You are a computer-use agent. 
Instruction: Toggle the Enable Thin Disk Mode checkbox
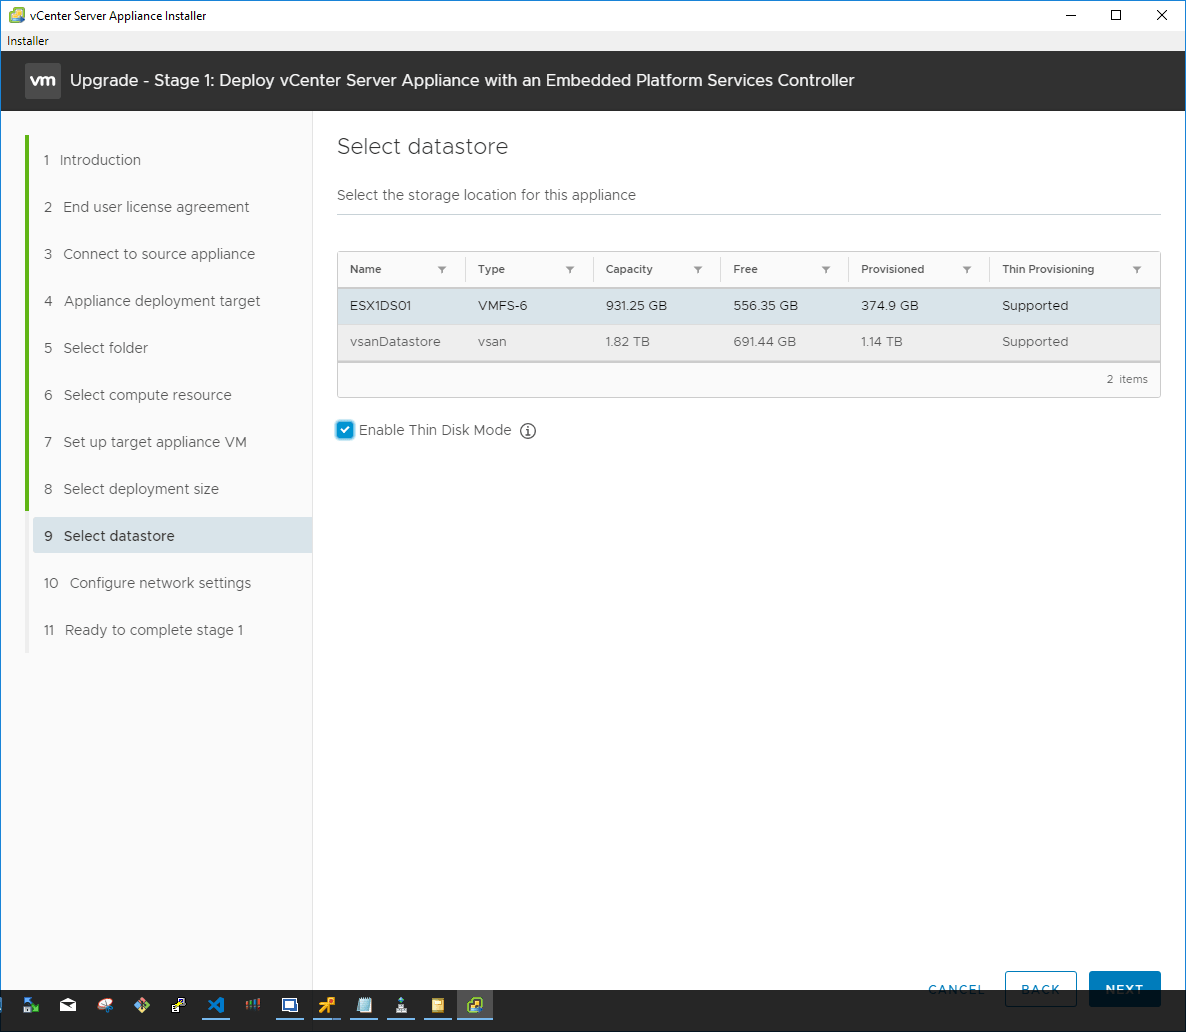point(345,431)
